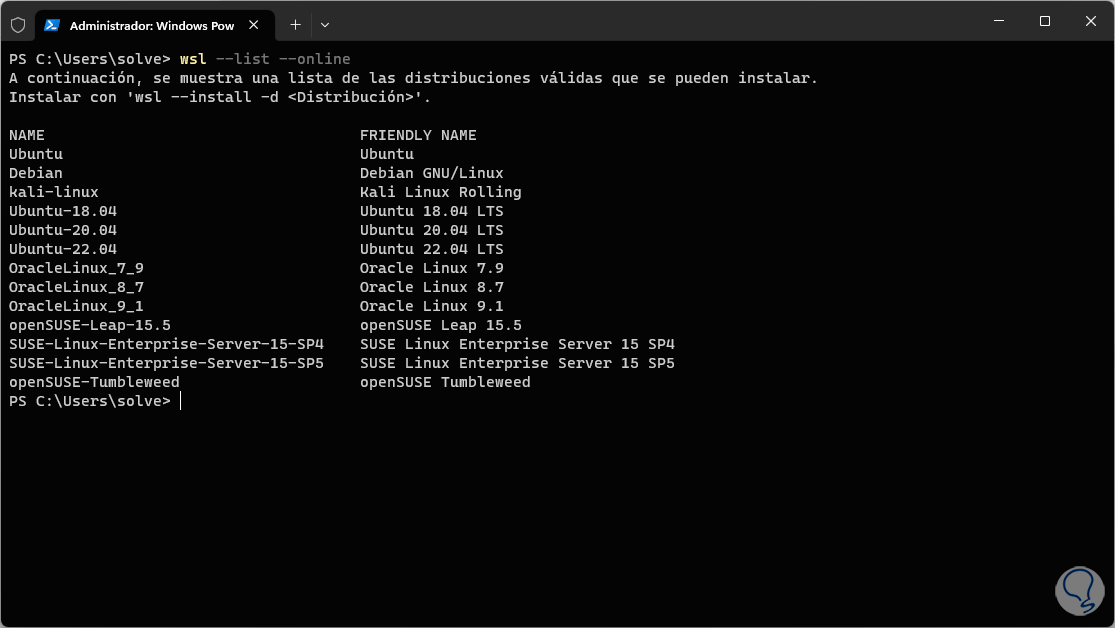Click the 'OracleLinux_9_1' distribution name

click(x=76, y=307)
